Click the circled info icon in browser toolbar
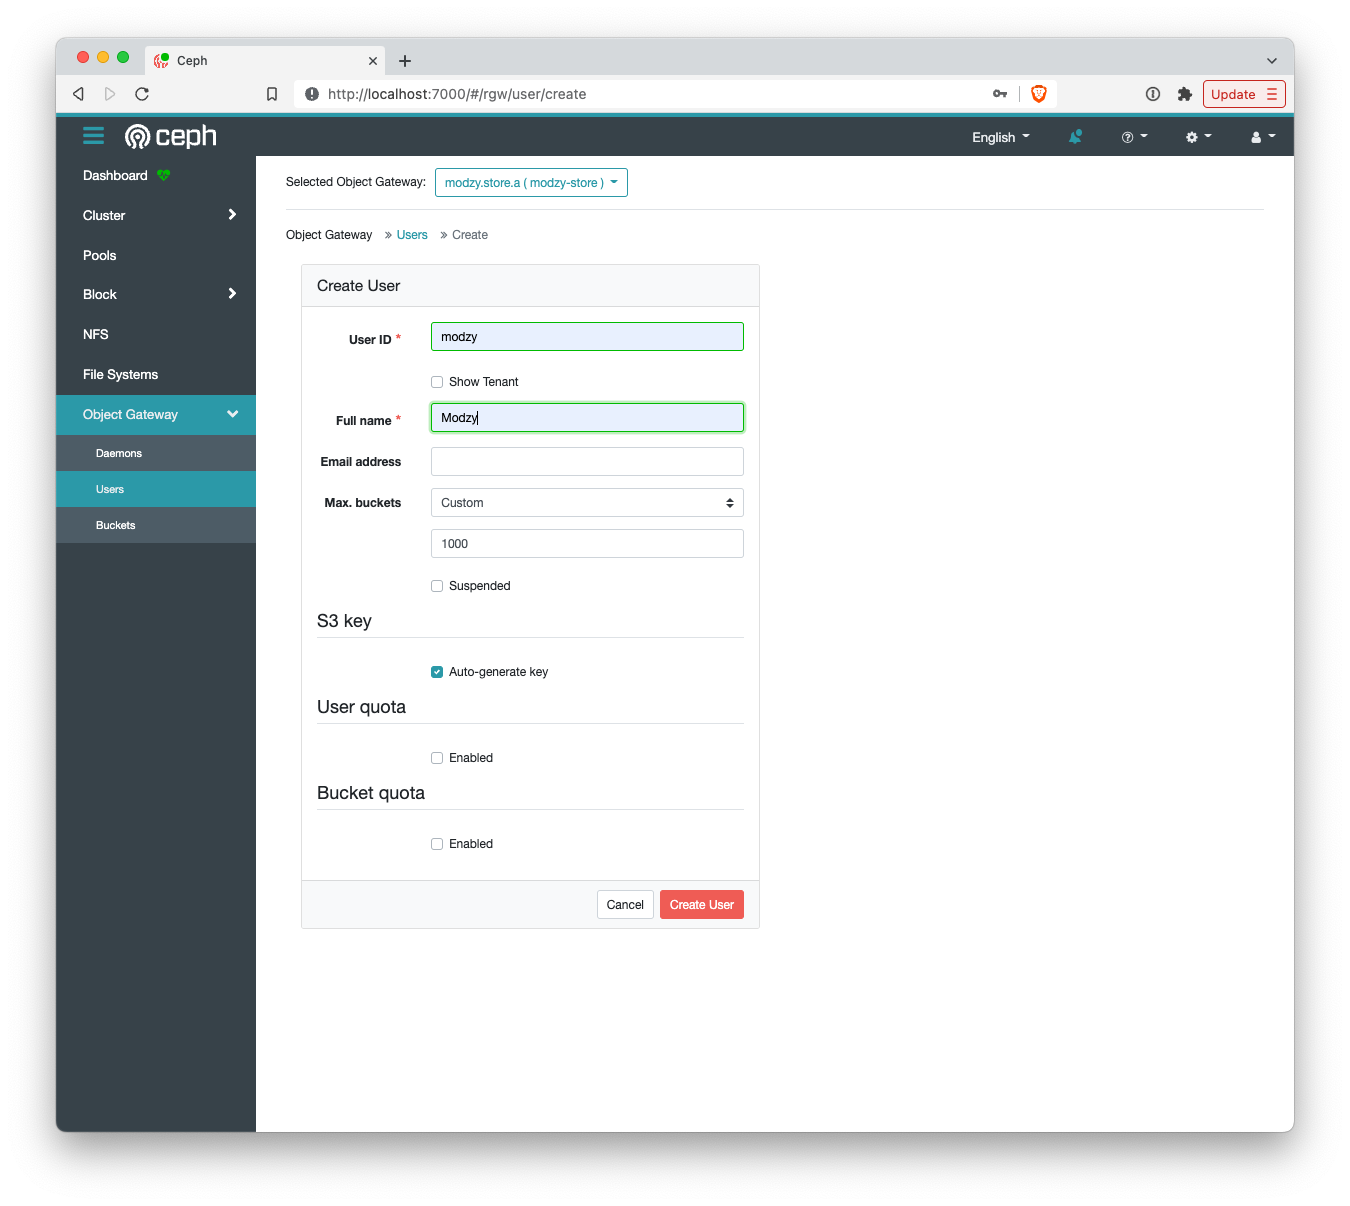1350x1206 pixels. pyautogui.click(x=1153, y=94)
